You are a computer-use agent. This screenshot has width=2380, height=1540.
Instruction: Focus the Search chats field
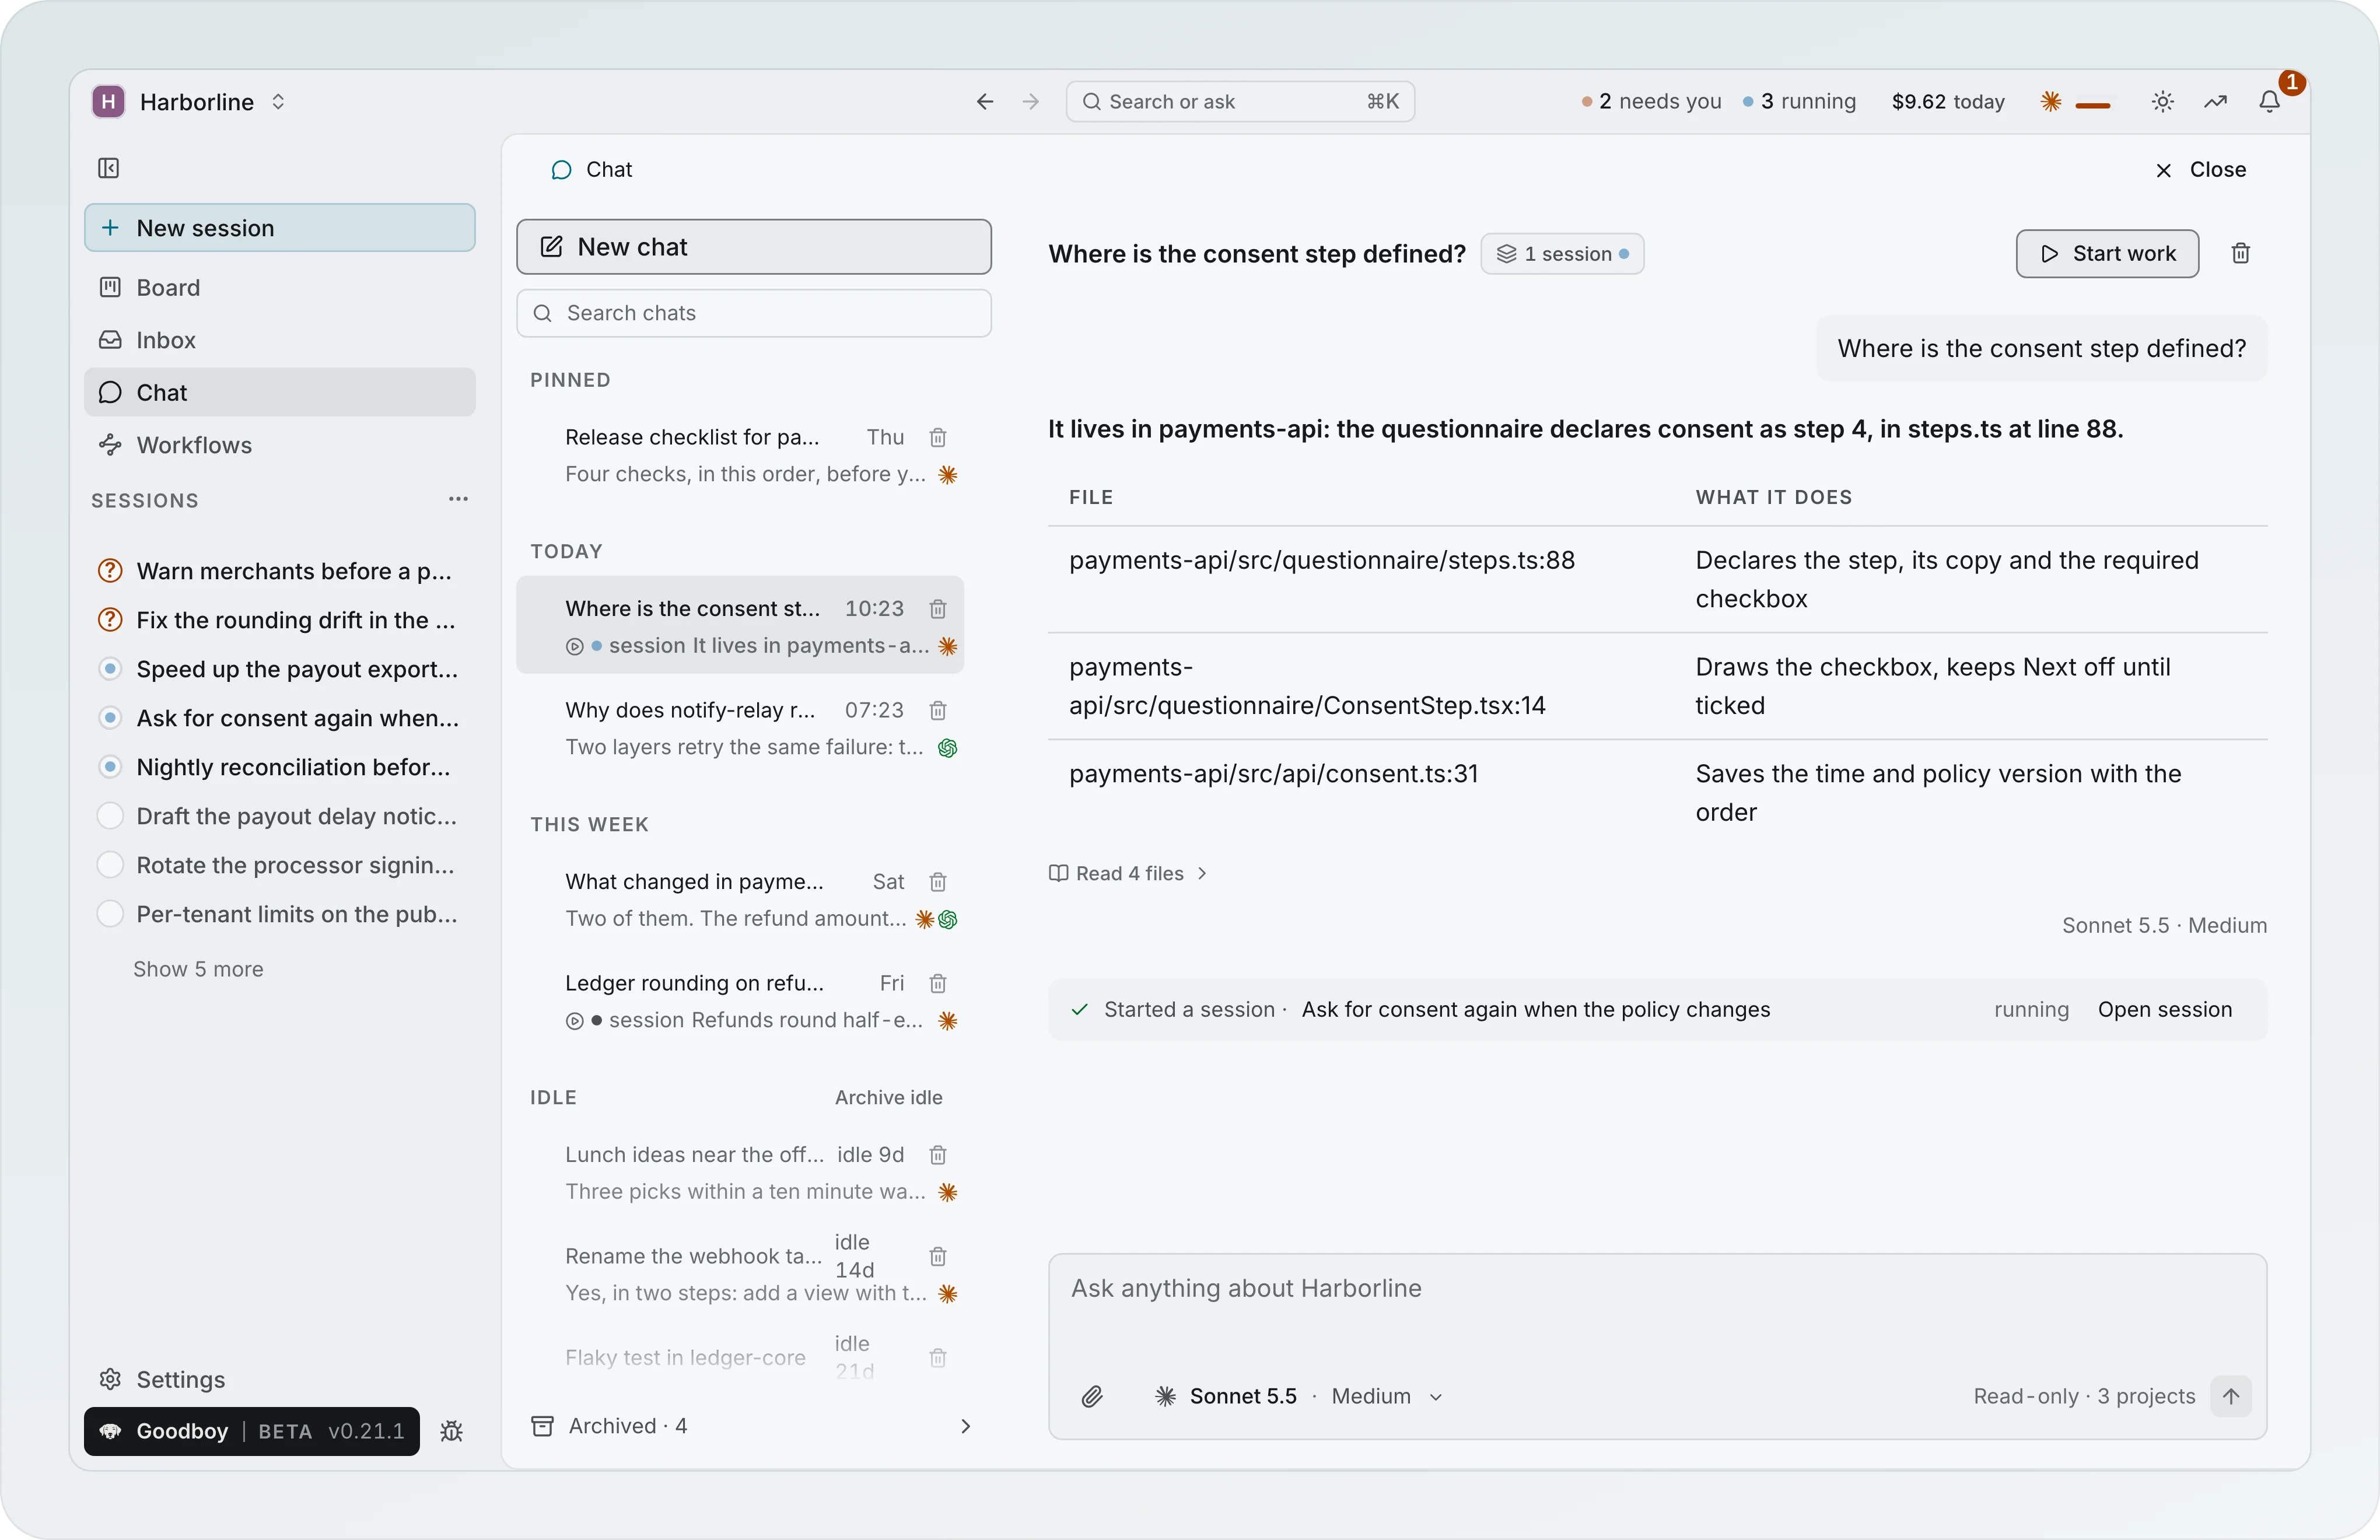click(754, 314)
